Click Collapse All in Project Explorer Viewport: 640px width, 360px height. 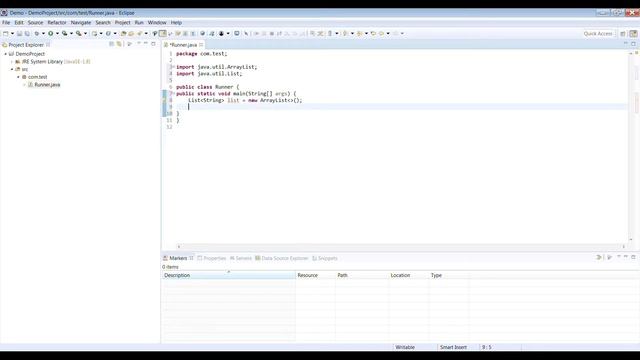coord(111,44)
